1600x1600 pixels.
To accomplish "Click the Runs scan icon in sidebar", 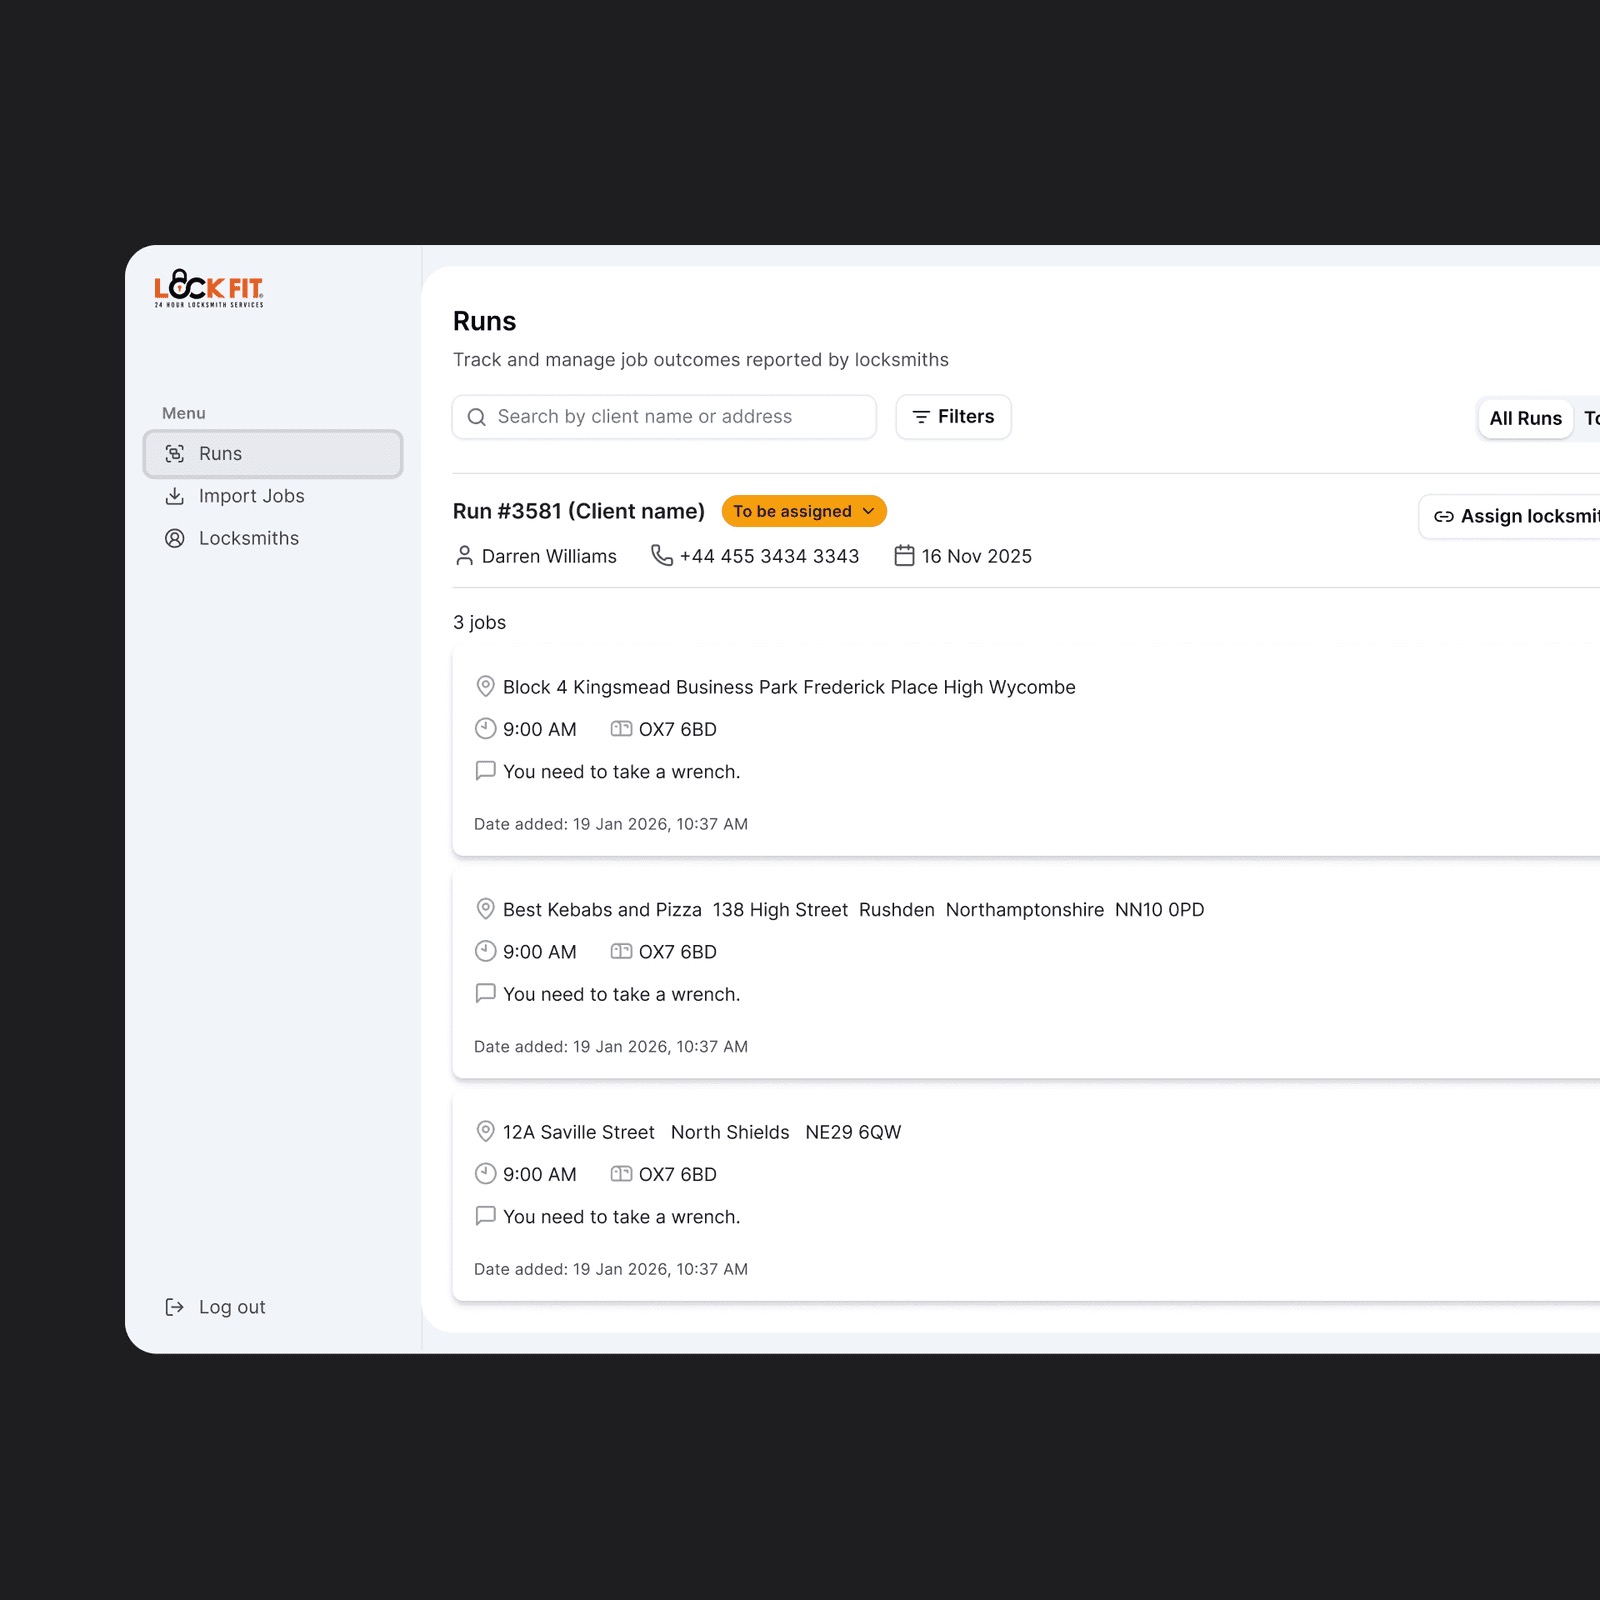I will pyautogui.click(x=175, y=454).
